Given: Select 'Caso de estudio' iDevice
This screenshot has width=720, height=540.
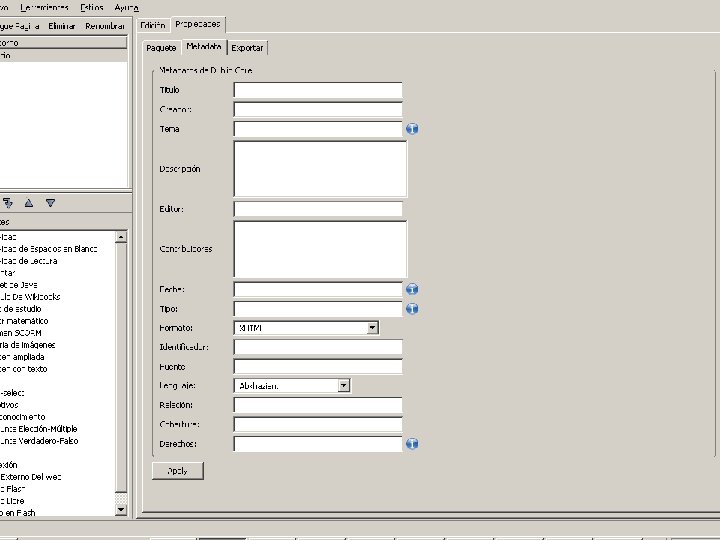Looking at the screenshot, I should (x=20, y=309).
